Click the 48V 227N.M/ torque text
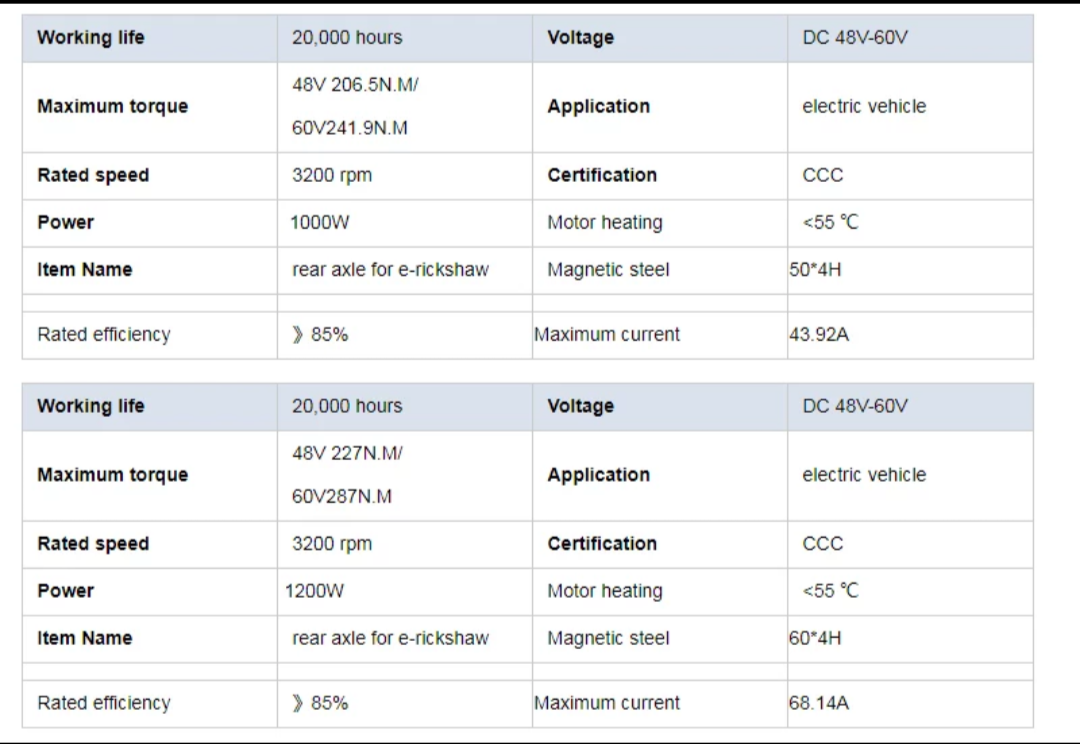 [347, 453]
